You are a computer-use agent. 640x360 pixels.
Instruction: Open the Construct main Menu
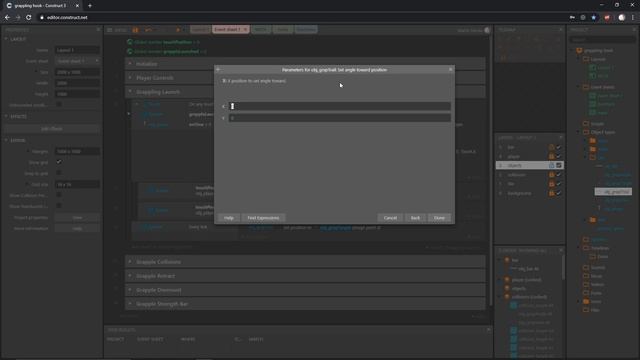117,30
